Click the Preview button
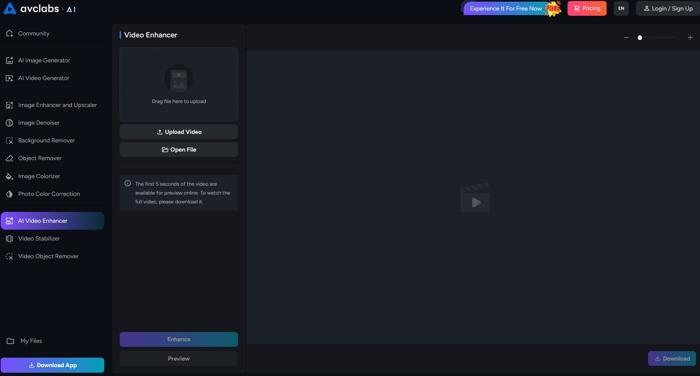The height and width of the screenshot is (376, 700). tap(179, 359)
